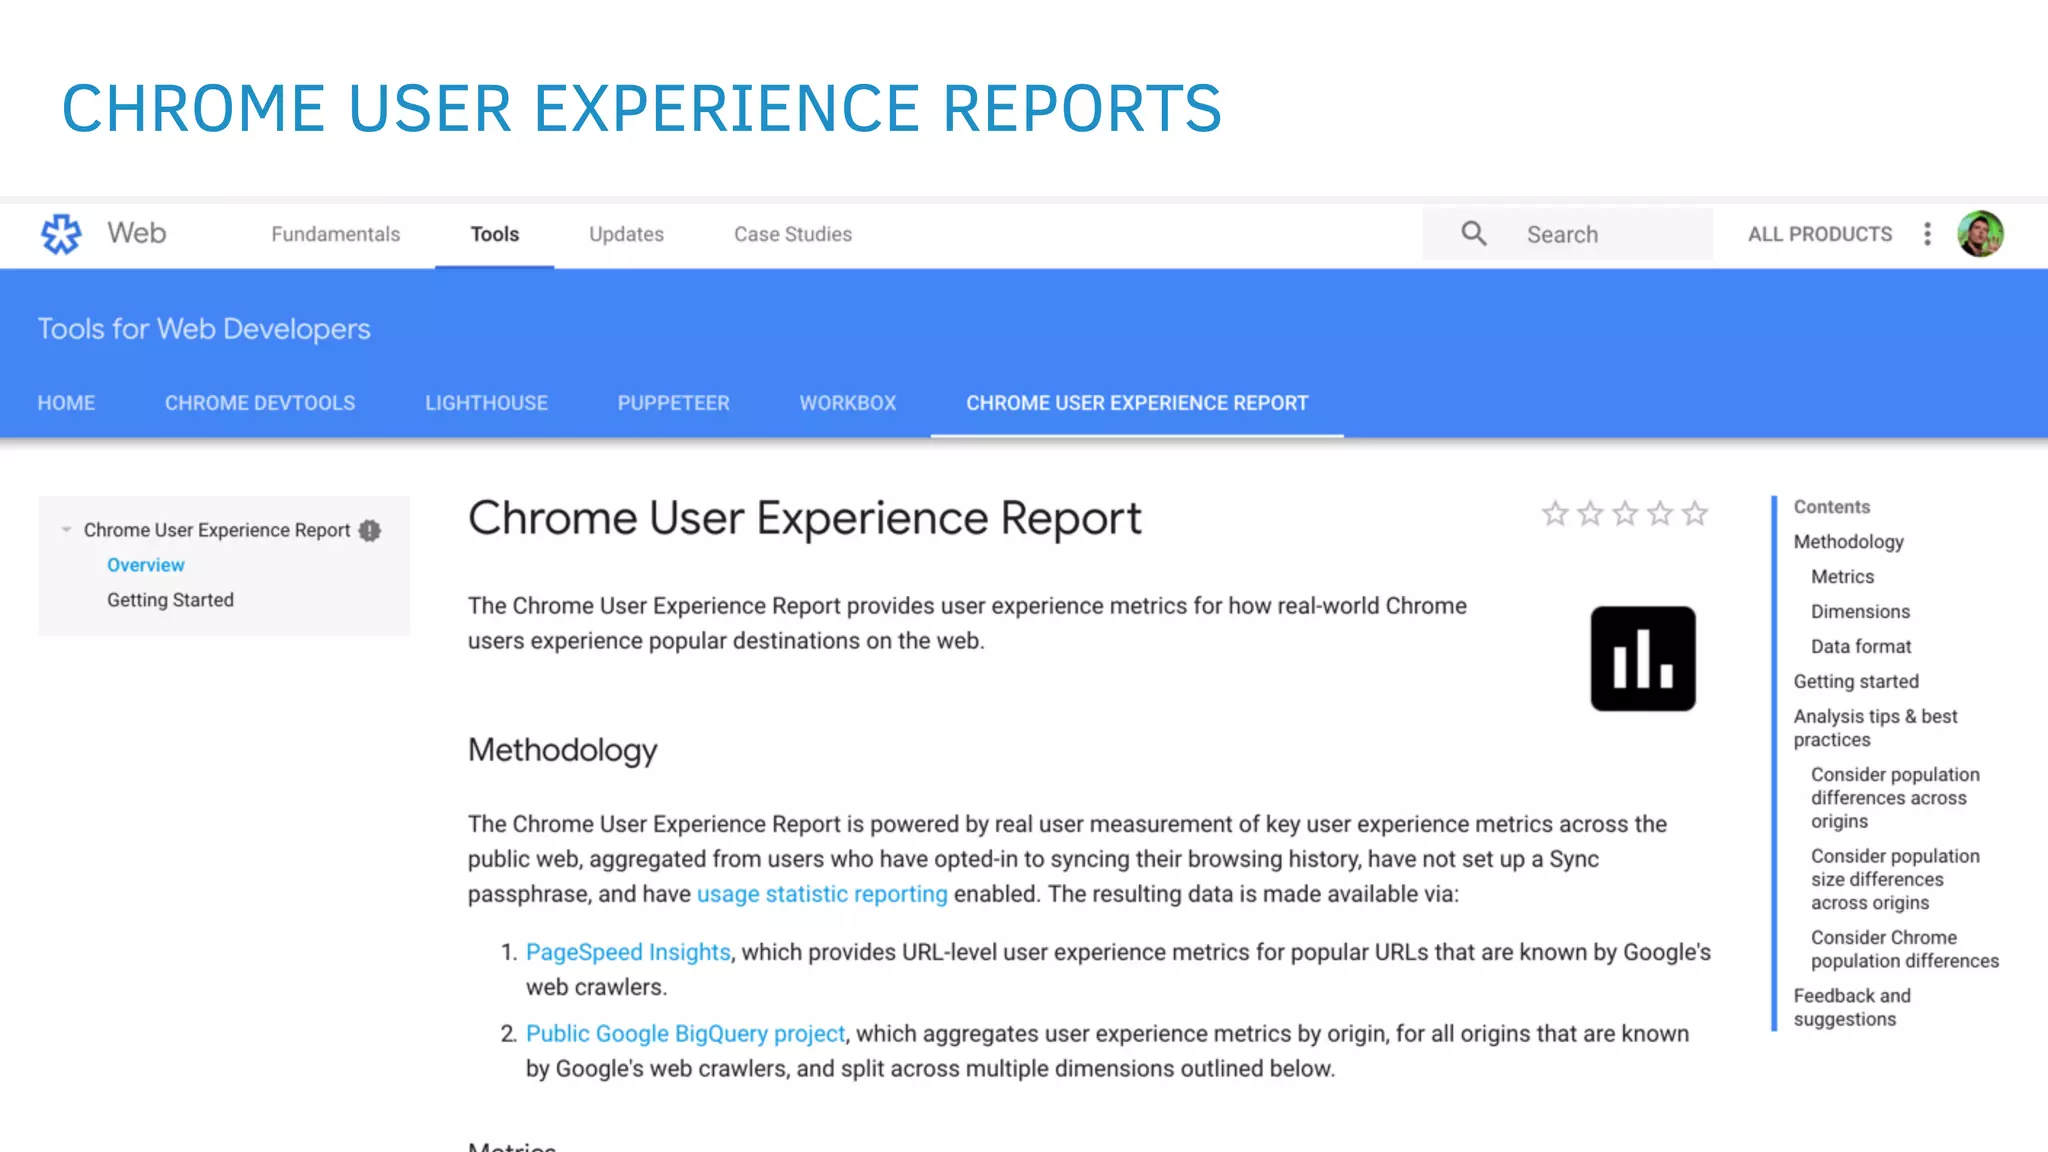Click the first rating star

[1555, 514]
